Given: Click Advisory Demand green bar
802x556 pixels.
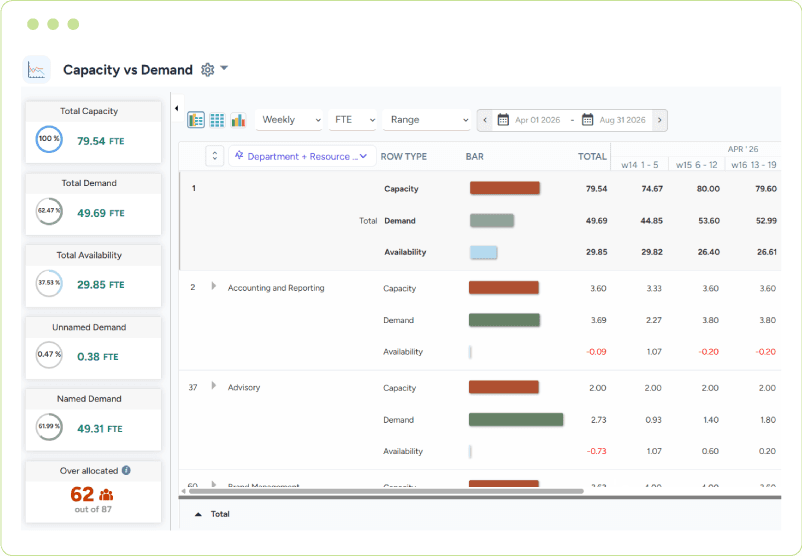Looking at the screenshot, I should point(516,419).
